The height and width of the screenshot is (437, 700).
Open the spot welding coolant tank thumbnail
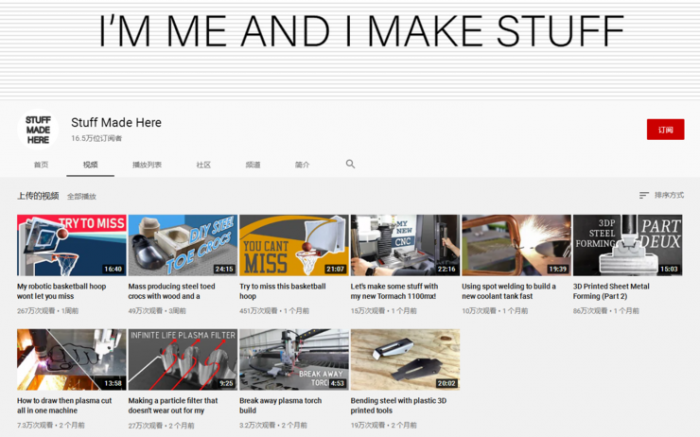[515, 245]
